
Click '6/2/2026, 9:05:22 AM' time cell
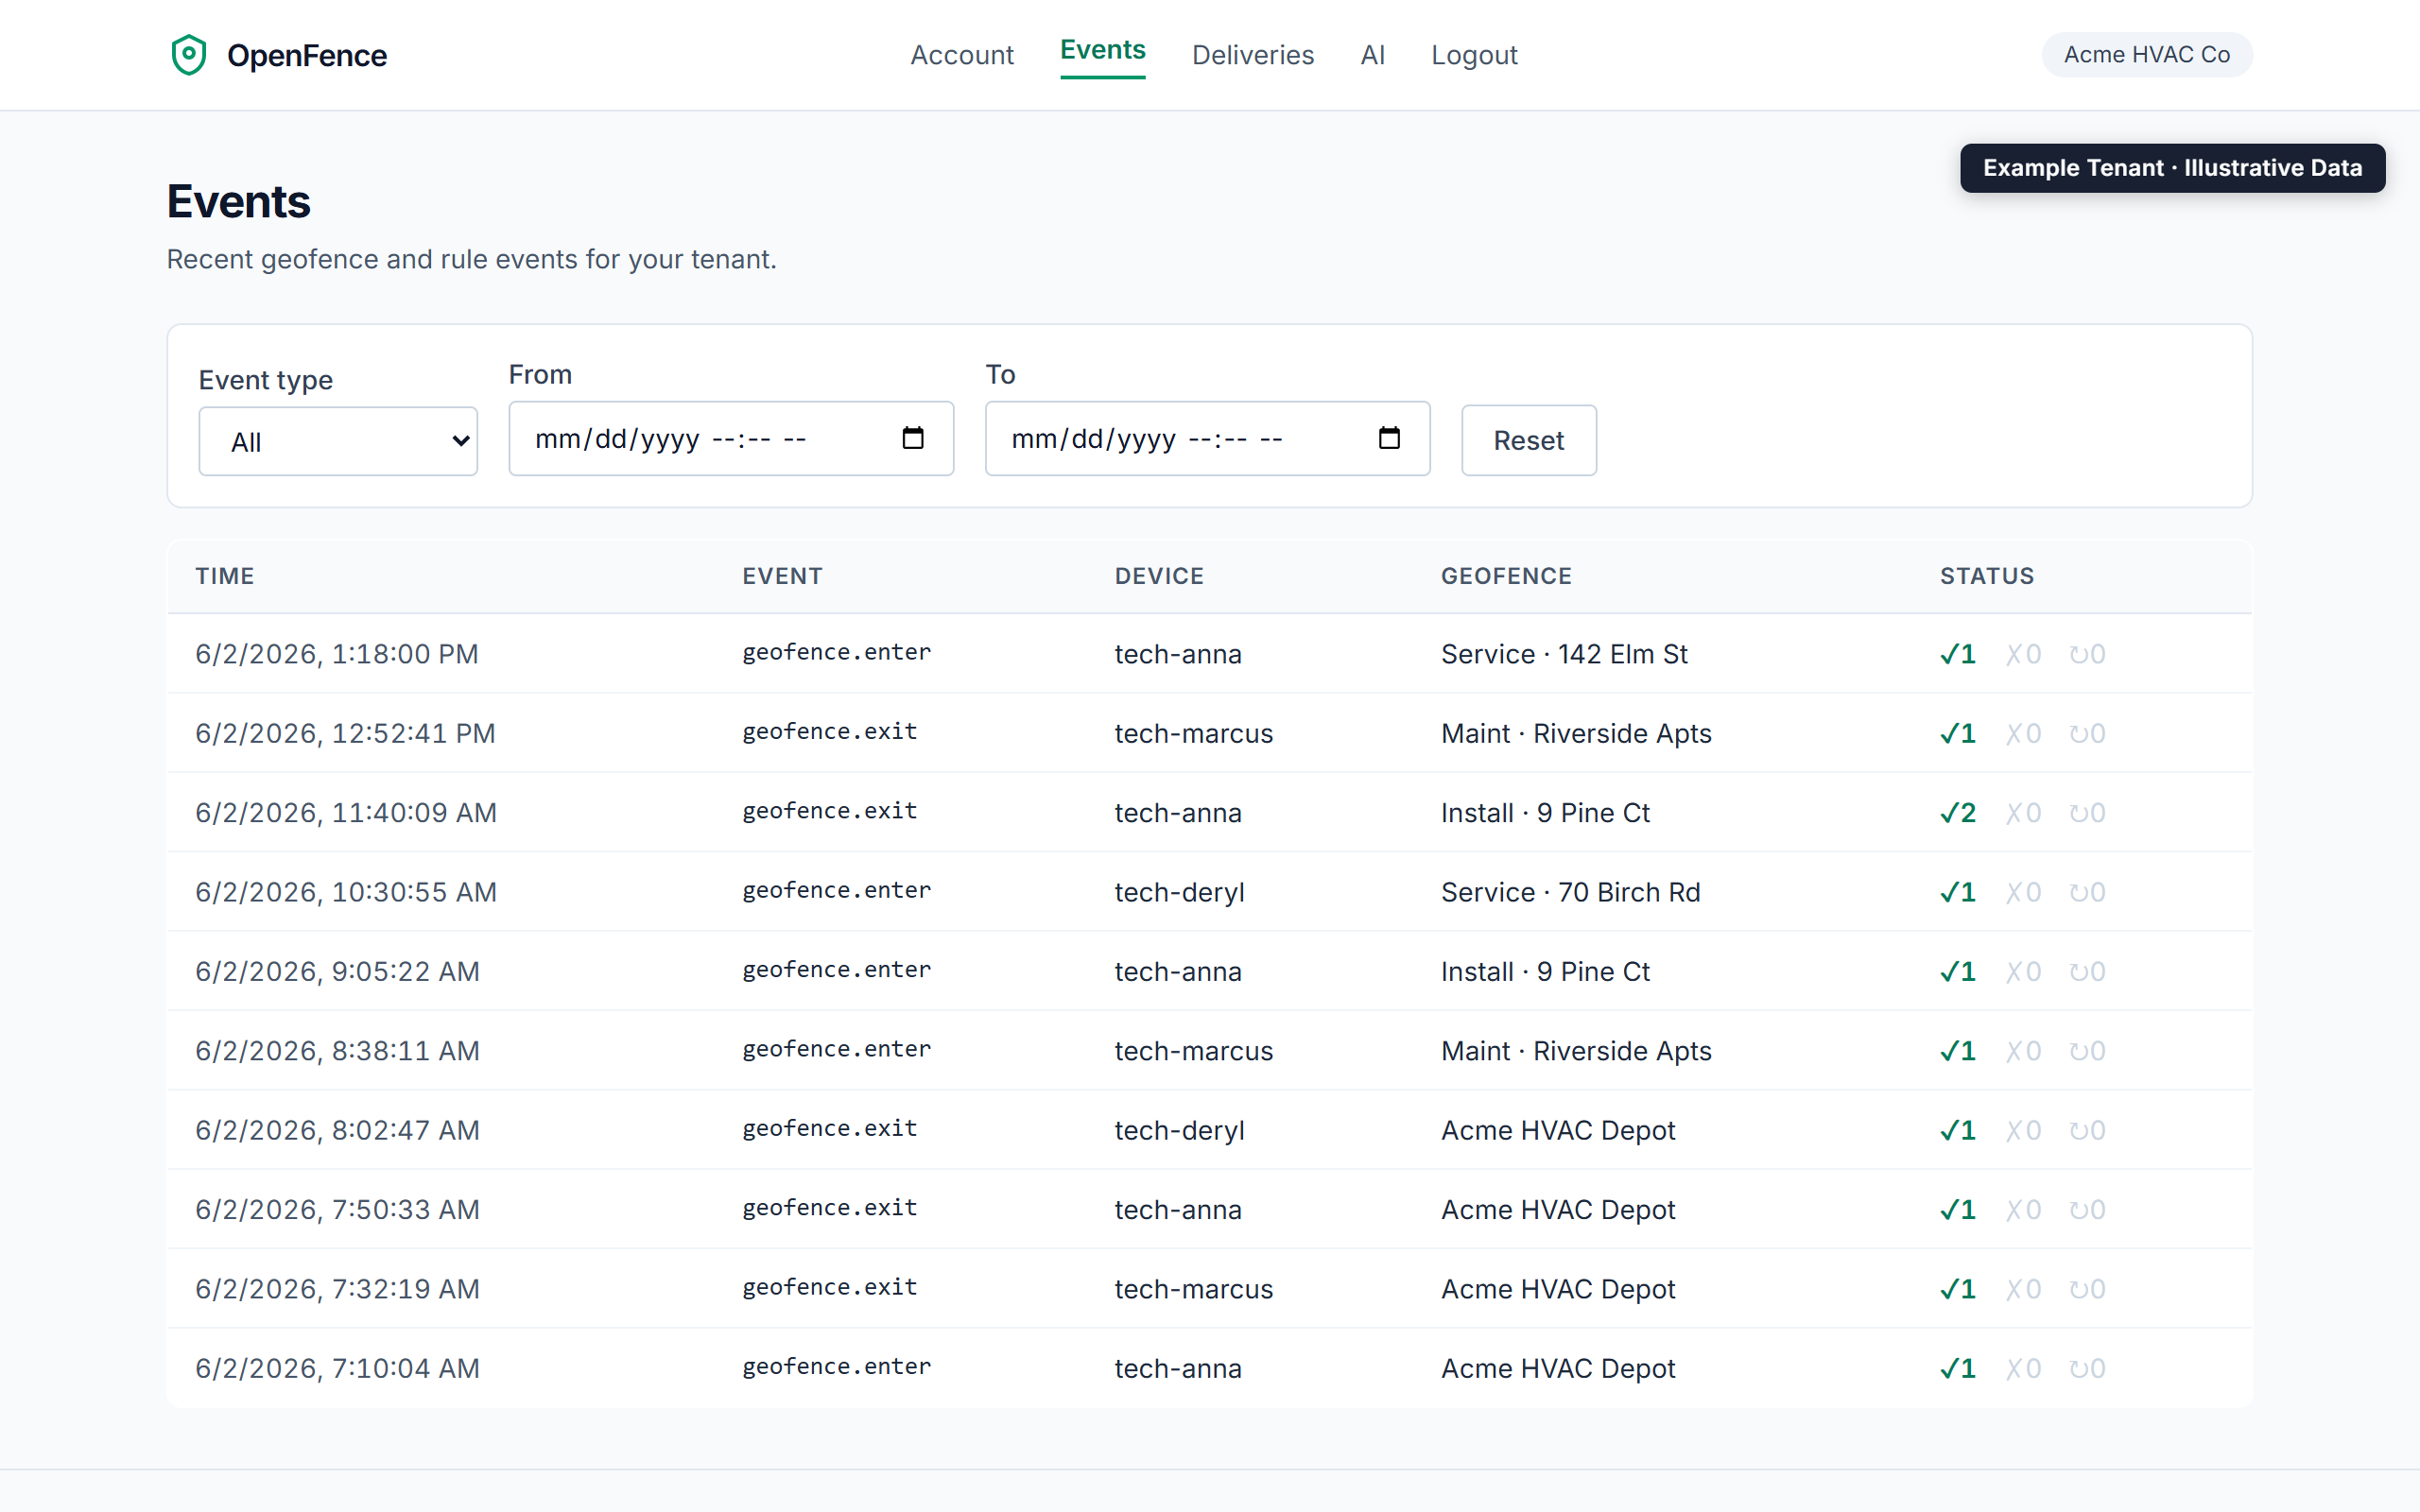(338, 971)
